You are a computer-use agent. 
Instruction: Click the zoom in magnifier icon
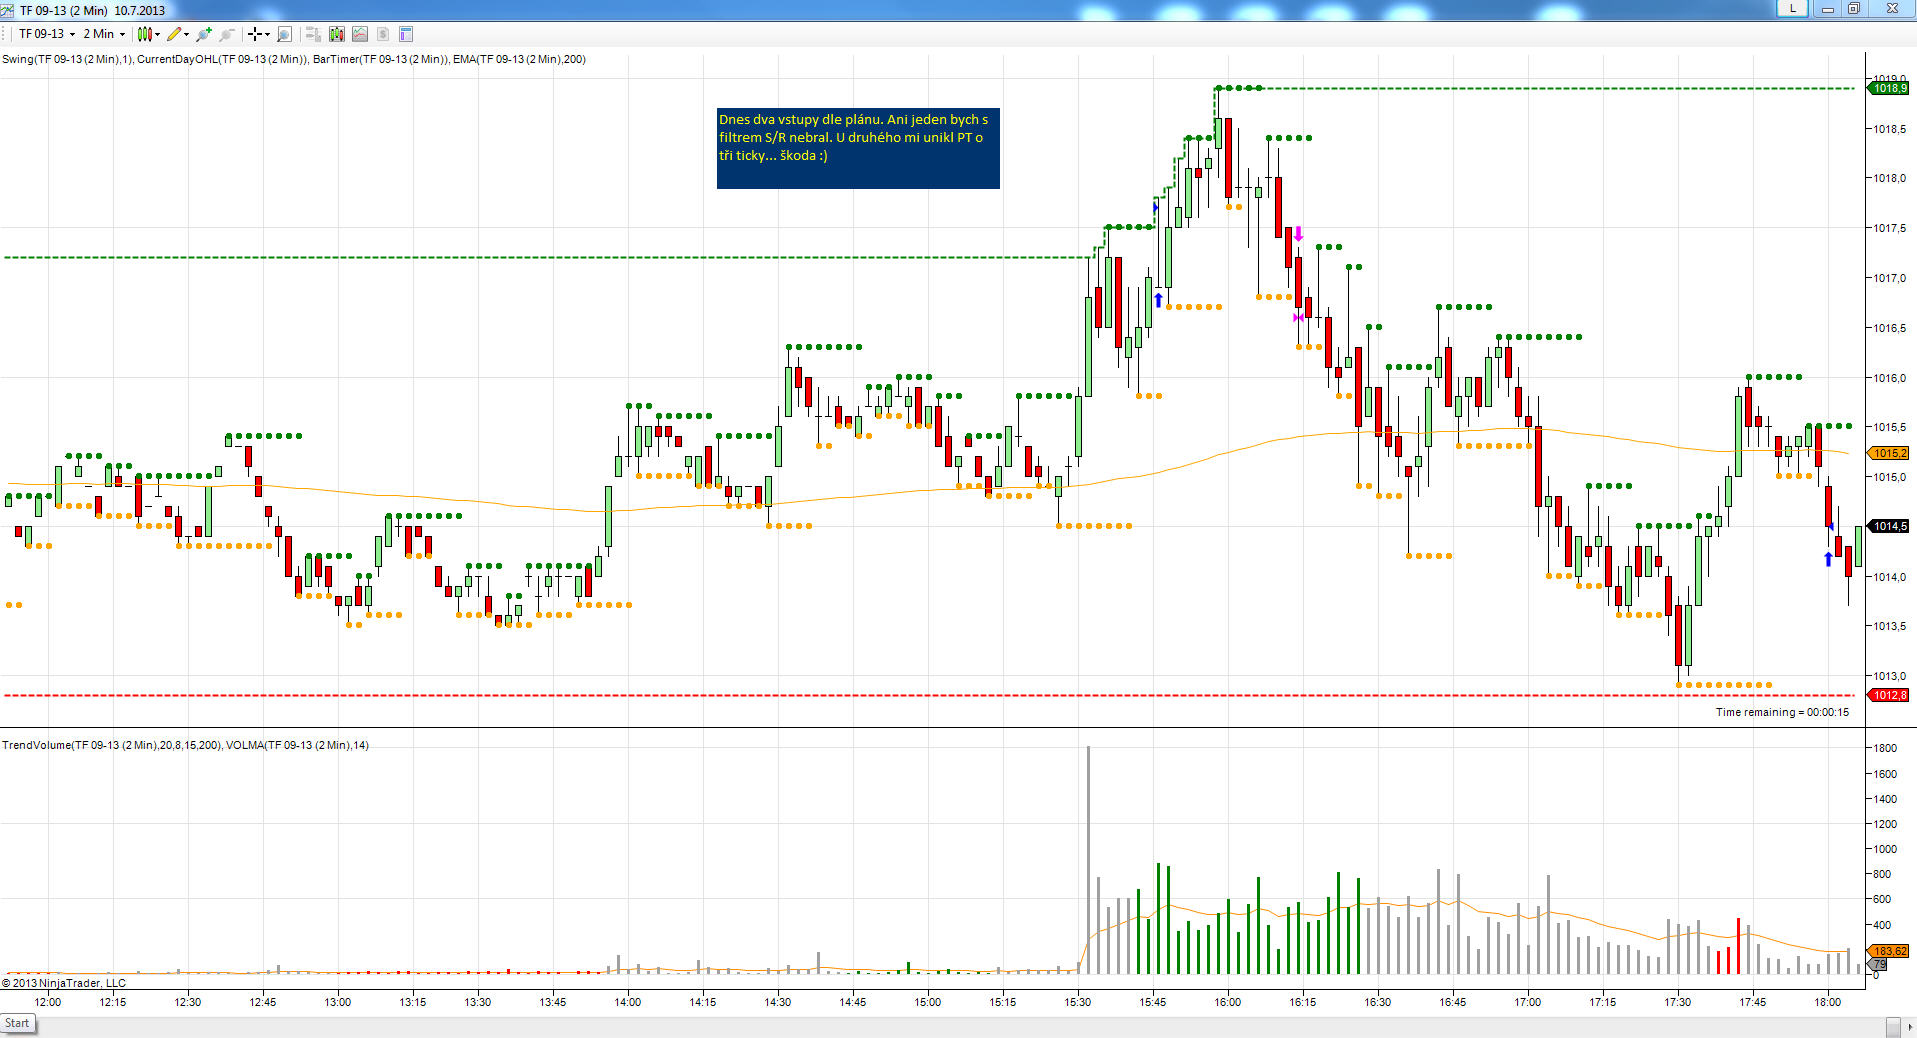(x=204, y=34)
